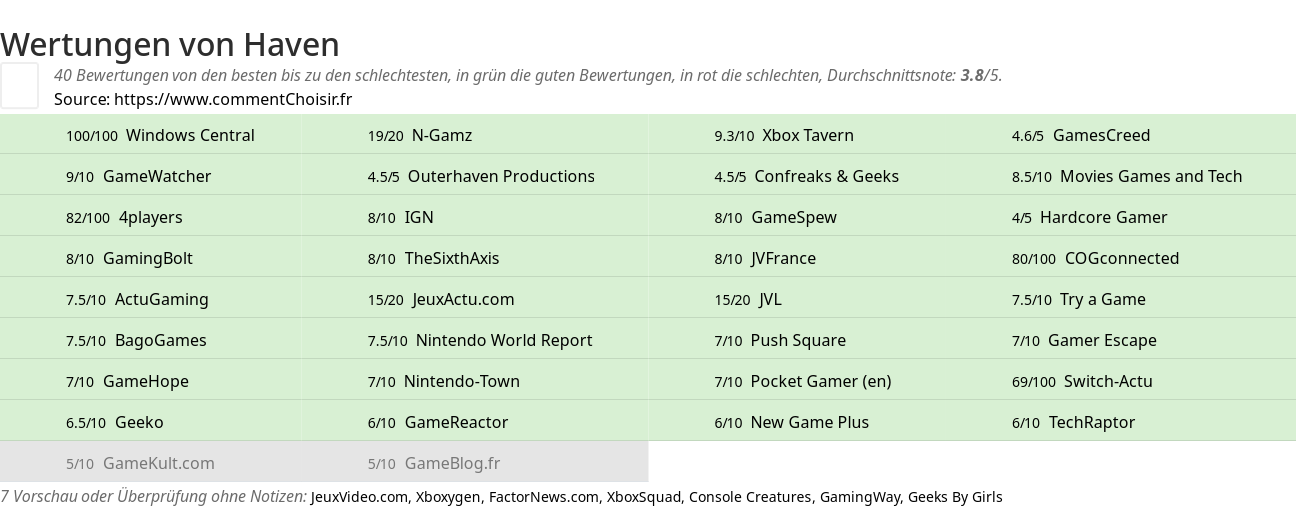Screen dimensions: 1296x507
Task: Open Nintendo World Report review
Action: 480,340
